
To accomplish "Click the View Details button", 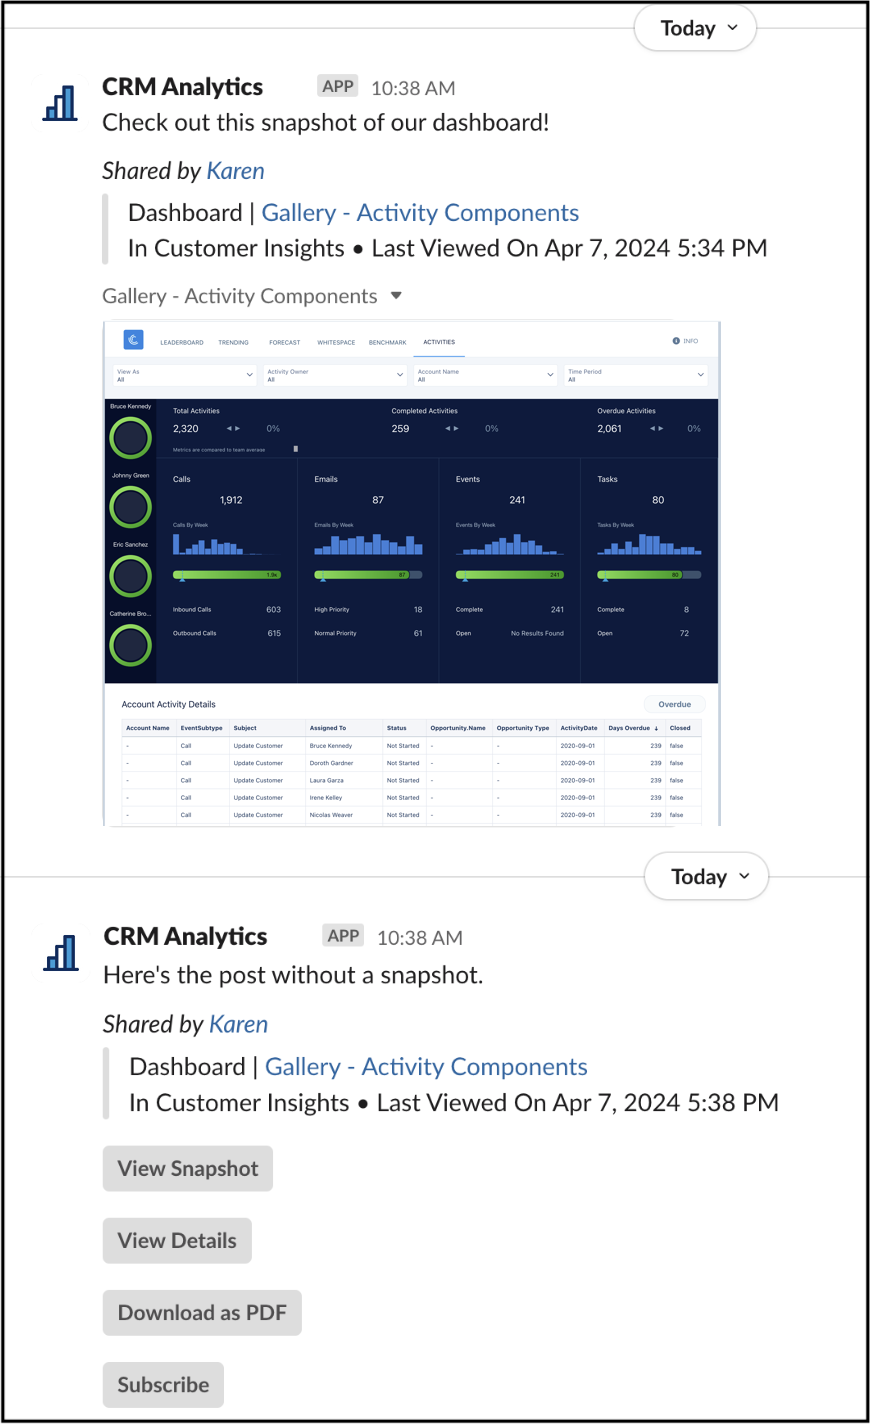I will pyautogui.click(x=177, y=1241).
